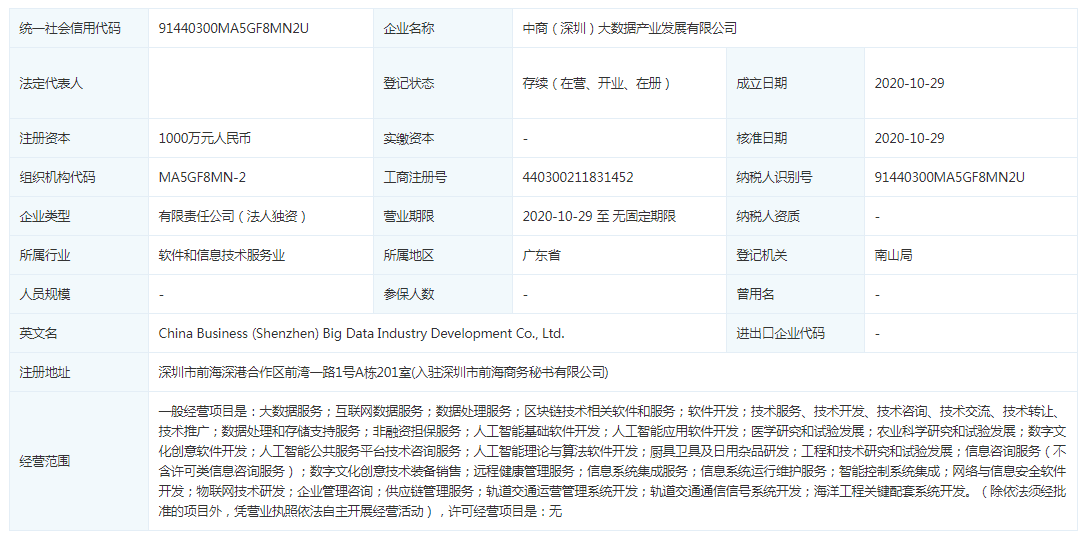This screenshot has height=547, width=1091.
Task: Click the 组织机构代码 label
Action: [57, 177]
